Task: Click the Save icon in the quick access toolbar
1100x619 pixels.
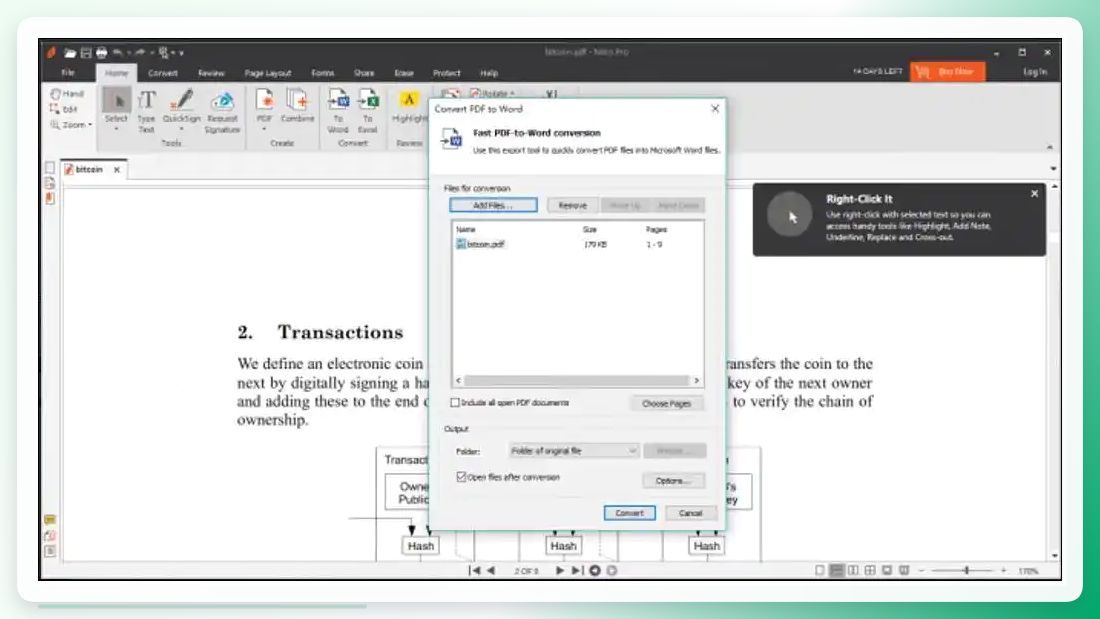Action: pyautogui.click(x=86, y=53)
